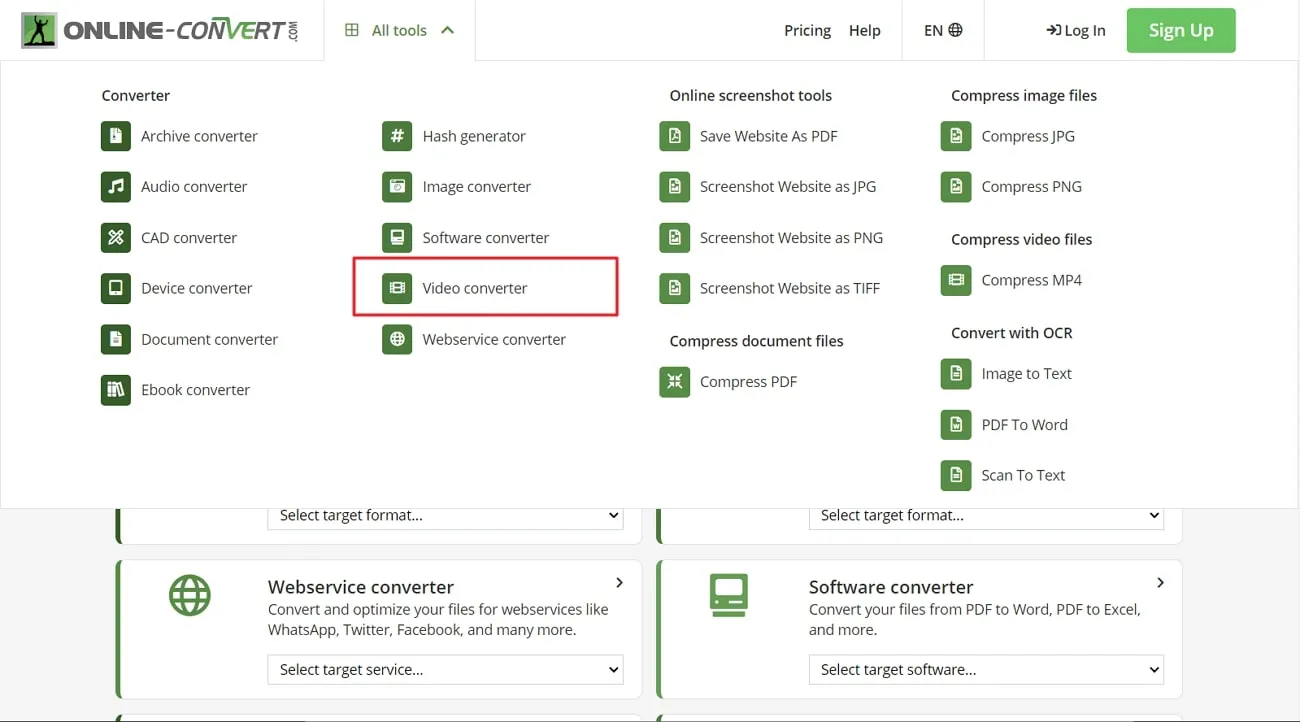Click the Ebook converter icon
The width and height of the screenshot is (1300, 722).
click(x=115, y=389)
